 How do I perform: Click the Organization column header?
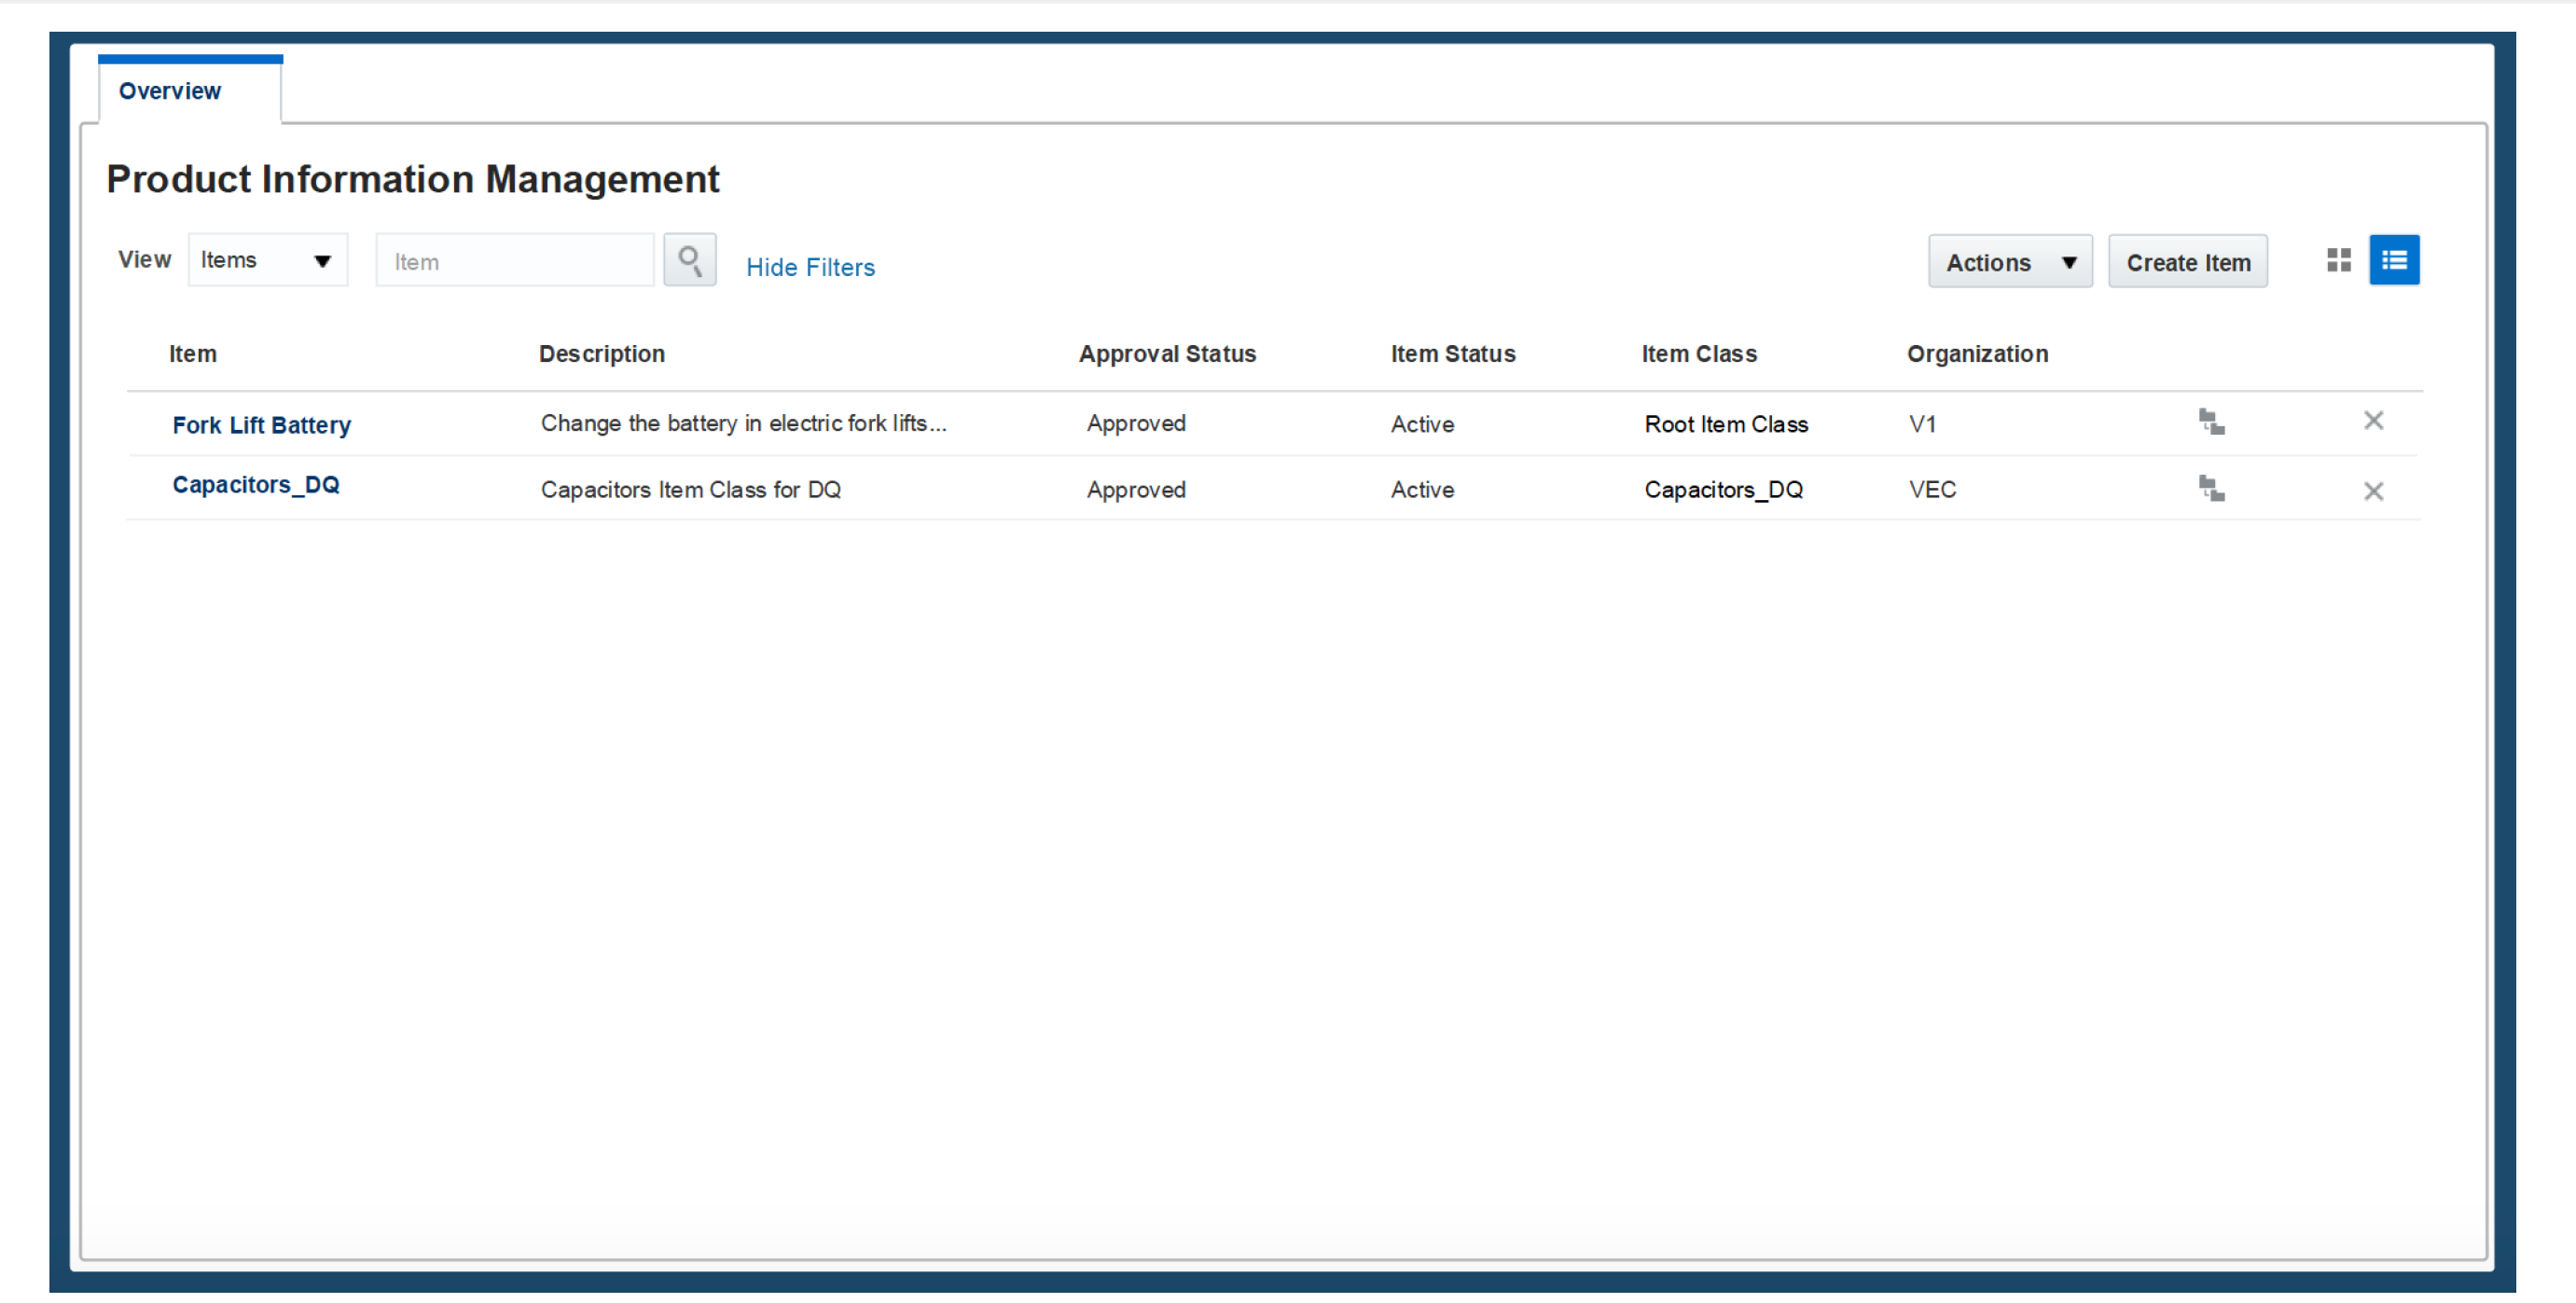click(1976, 354)
